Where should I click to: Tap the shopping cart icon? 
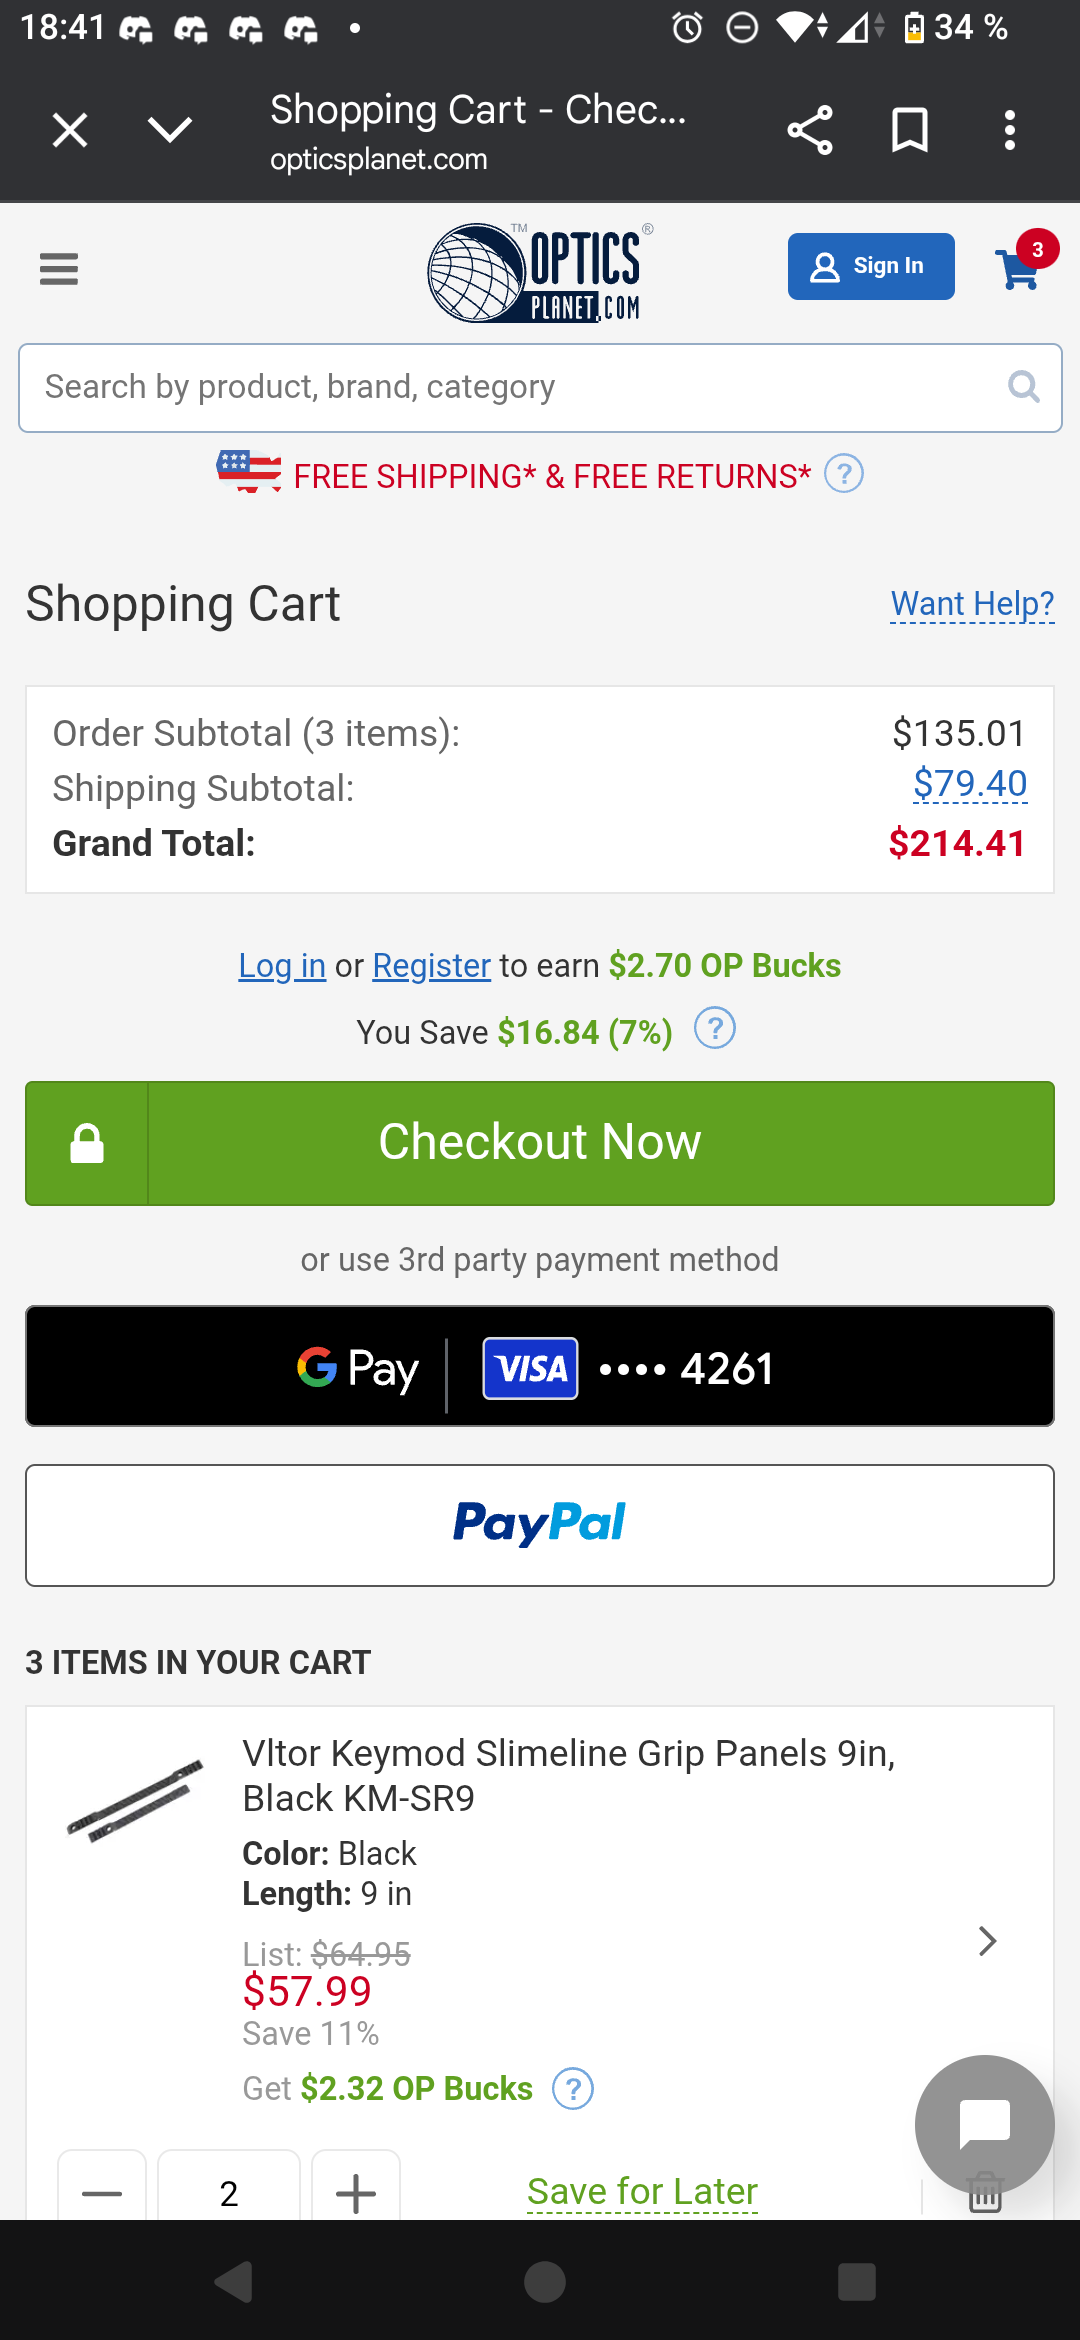[x=1020, y=268]
